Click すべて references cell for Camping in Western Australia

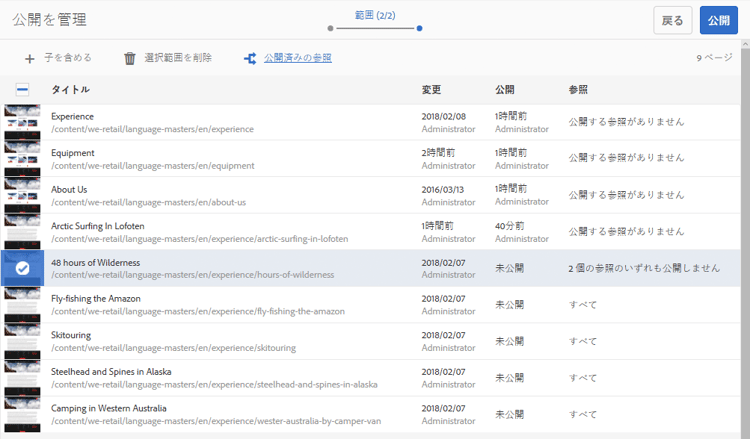583,415
